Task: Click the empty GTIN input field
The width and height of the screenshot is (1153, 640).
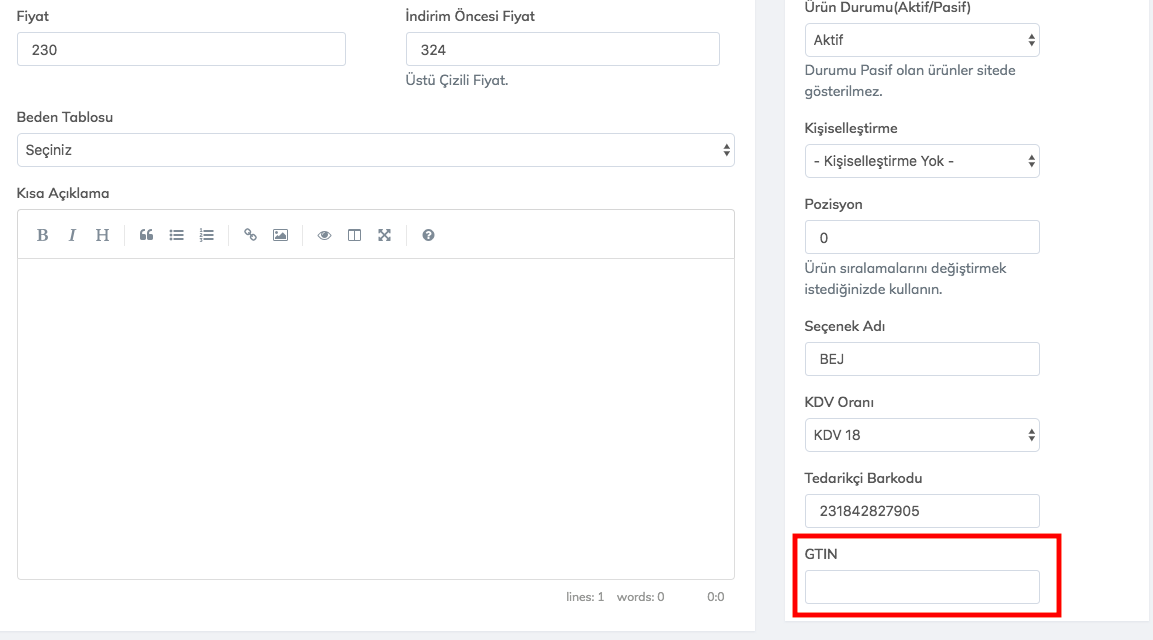Action: [x=921, y=587]
